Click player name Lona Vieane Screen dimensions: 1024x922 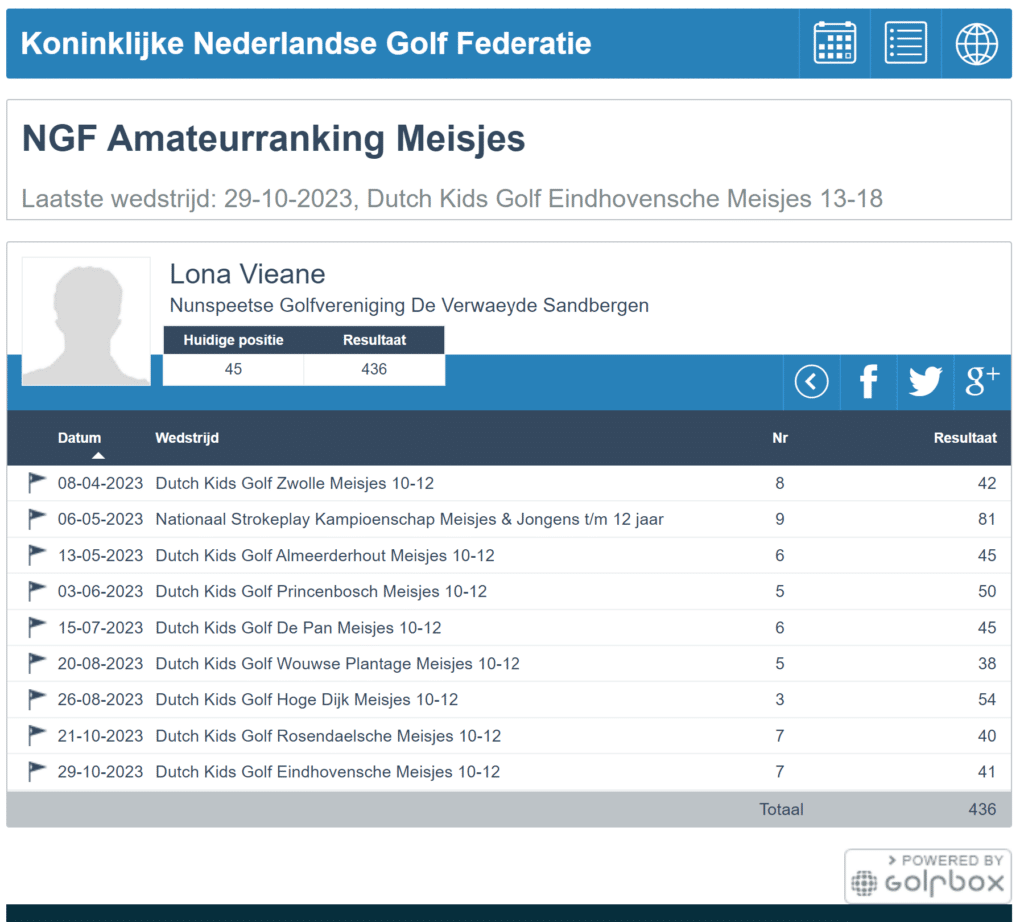[x=248, y=274]
